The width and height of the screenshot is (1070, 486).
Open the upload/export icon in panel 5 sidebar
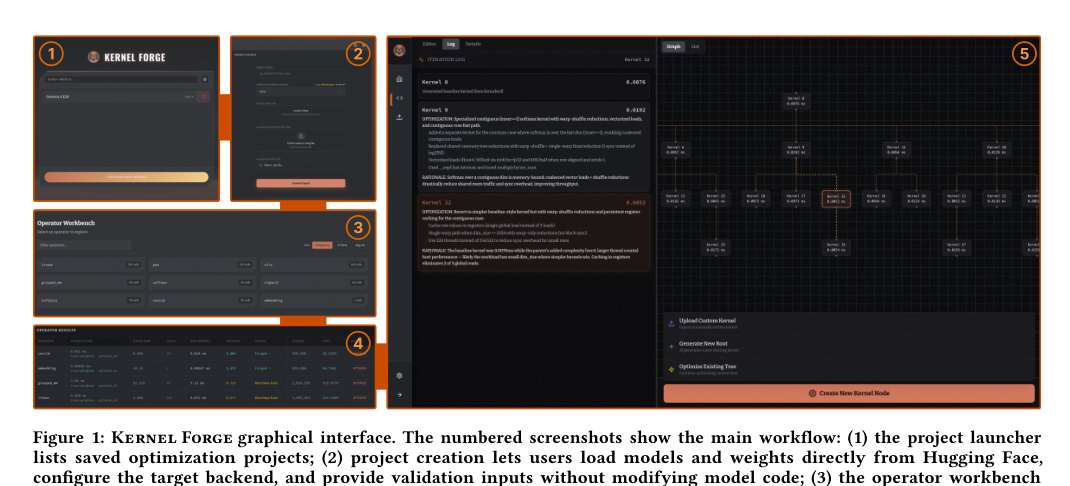point(399,117)
